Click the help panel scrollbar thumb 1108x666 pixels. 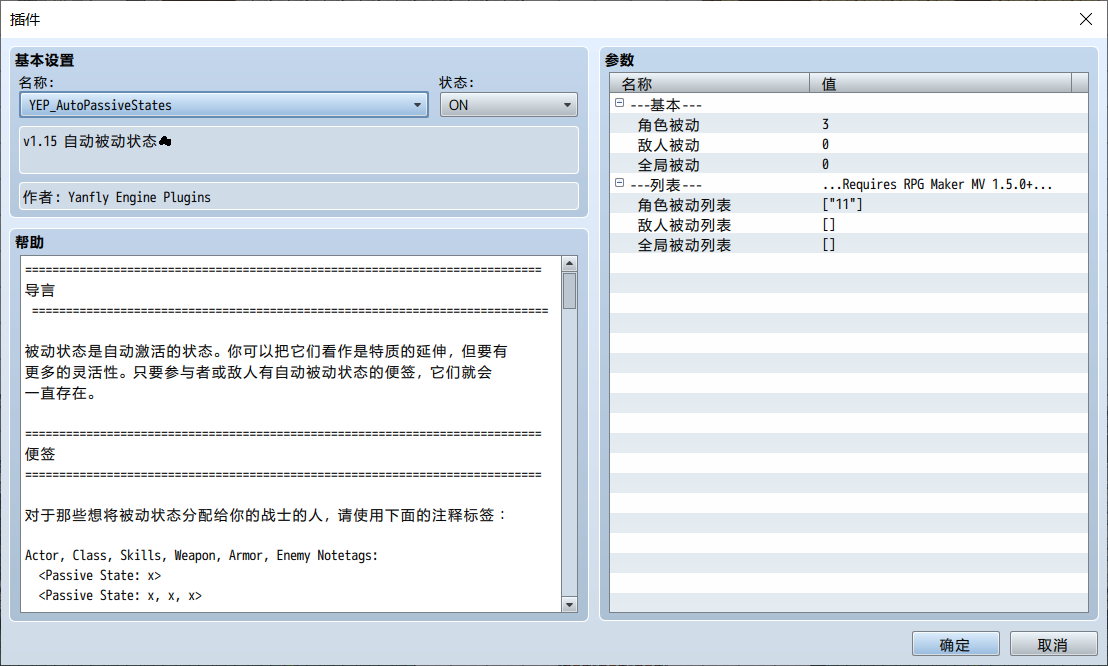569,291
